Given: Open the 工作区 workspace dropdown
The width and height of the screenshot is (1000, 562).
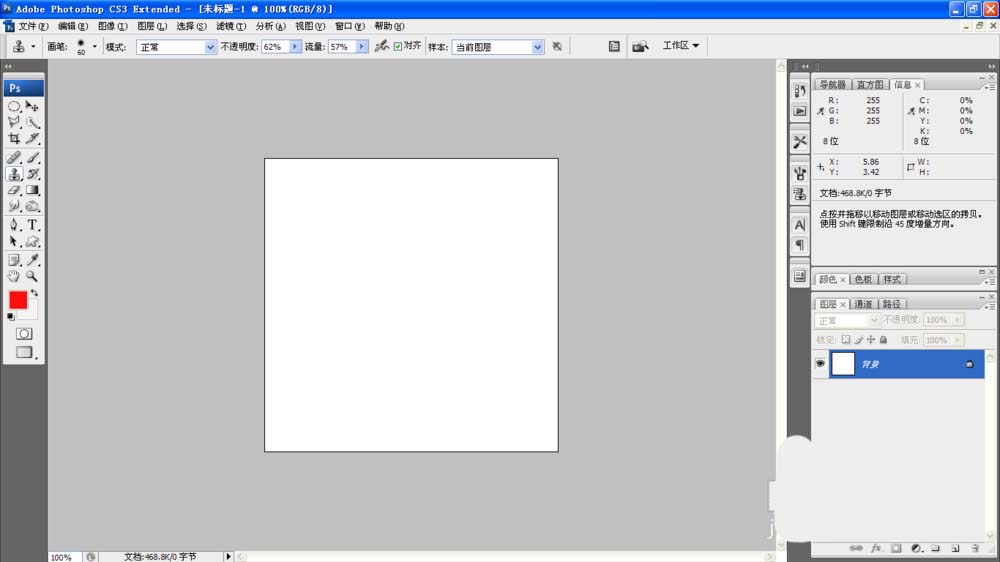Looking at the screenshot, I should (680, 46).
